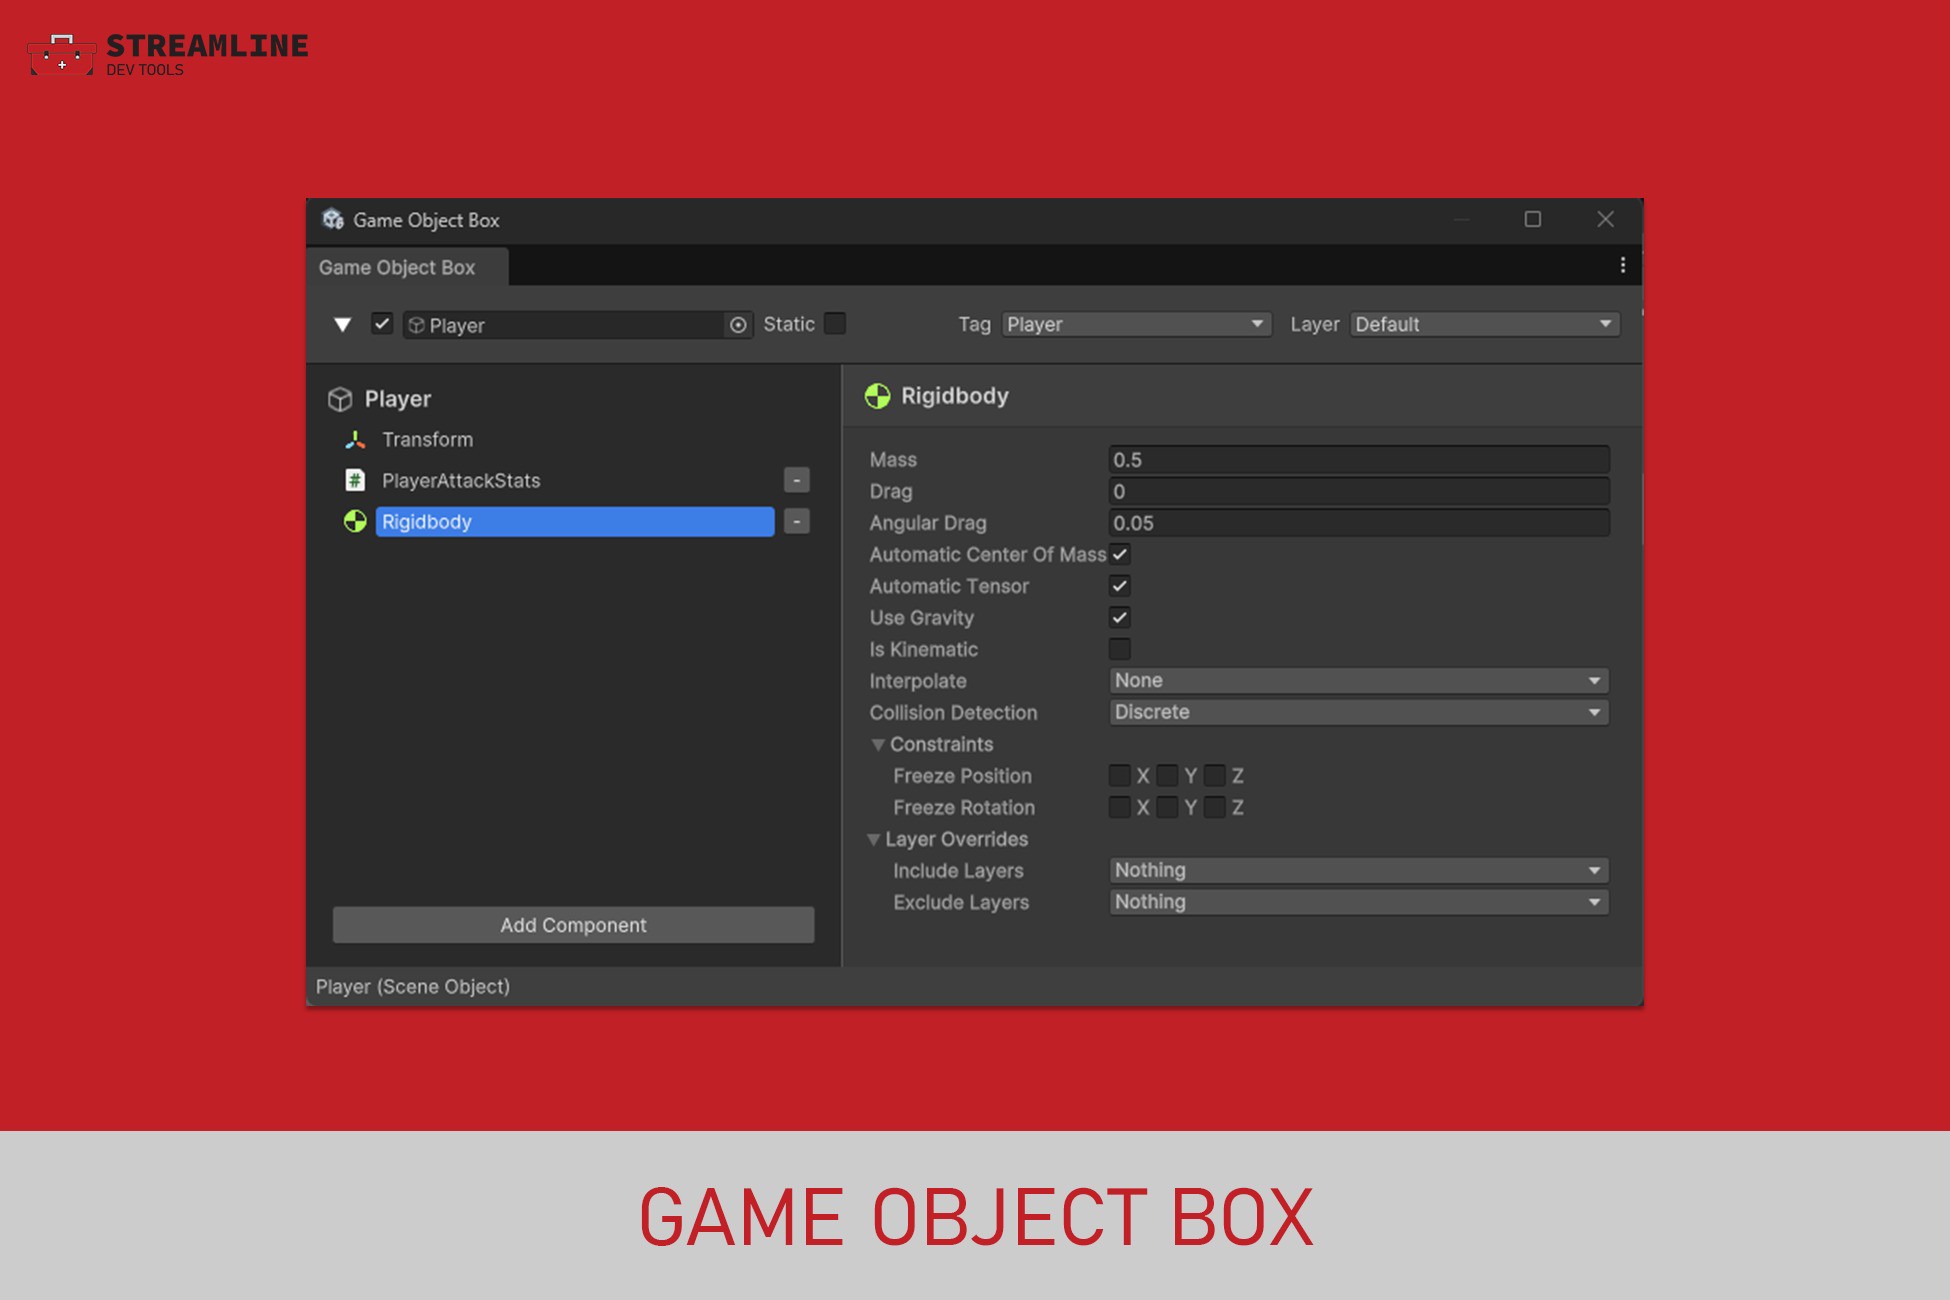Click the Mass value field

pos(1359,459)
